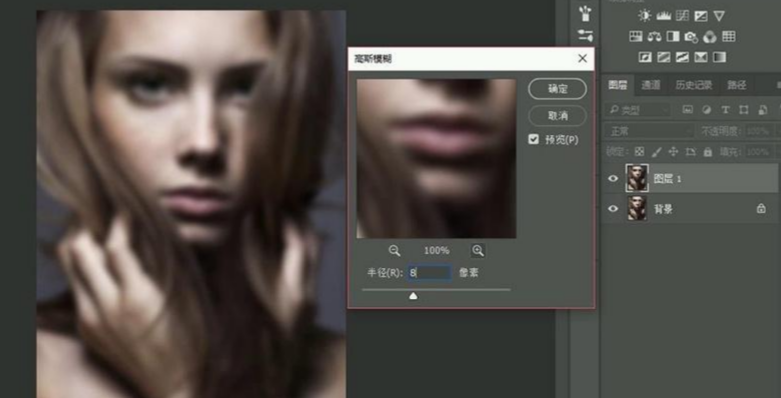Image resolution: width=781 pixels, height=398 pixels.
Task: Close the 高斯模糊 dialog
Action: 582,58
